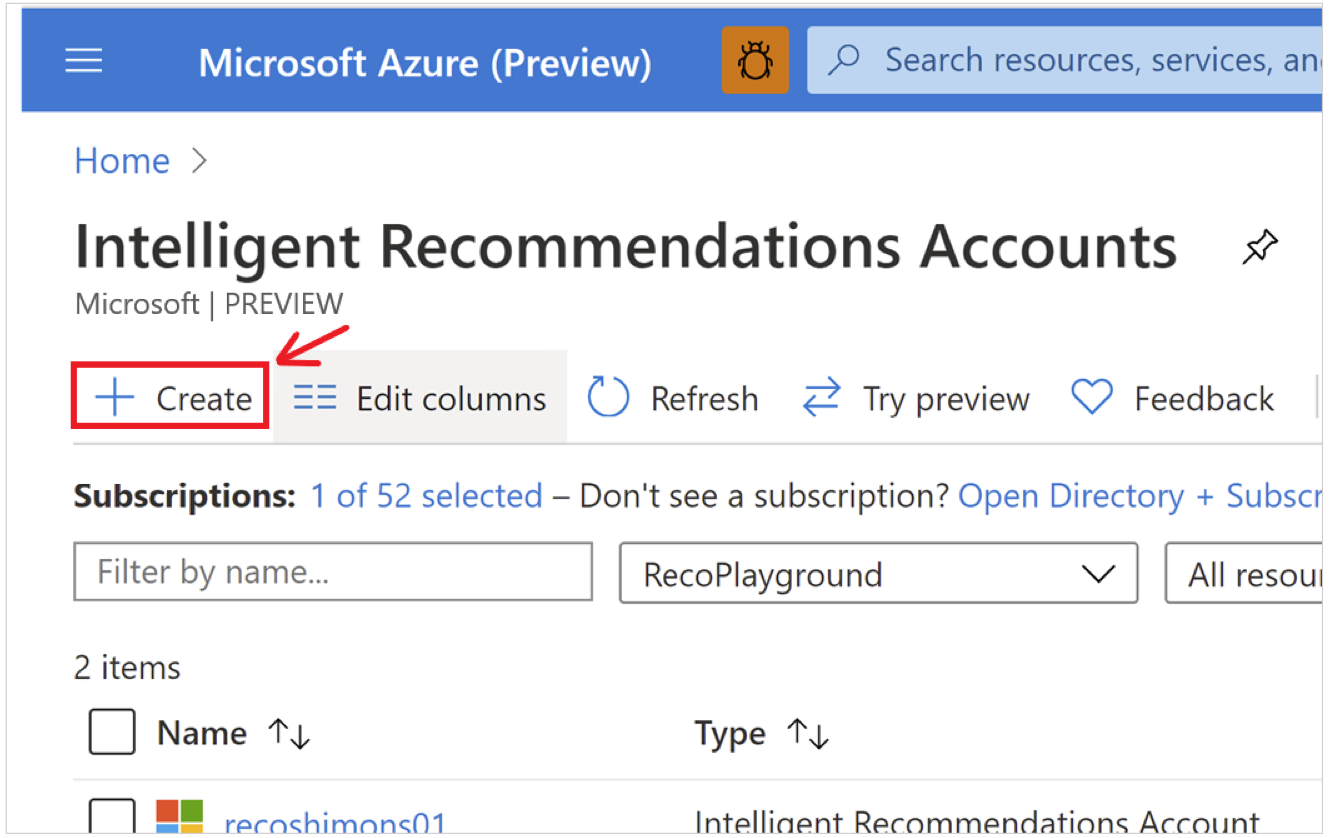The image size is (1329, 838).
Task: Click the 1 of 52 selected subscriptions link
Action: coord(426,495)
